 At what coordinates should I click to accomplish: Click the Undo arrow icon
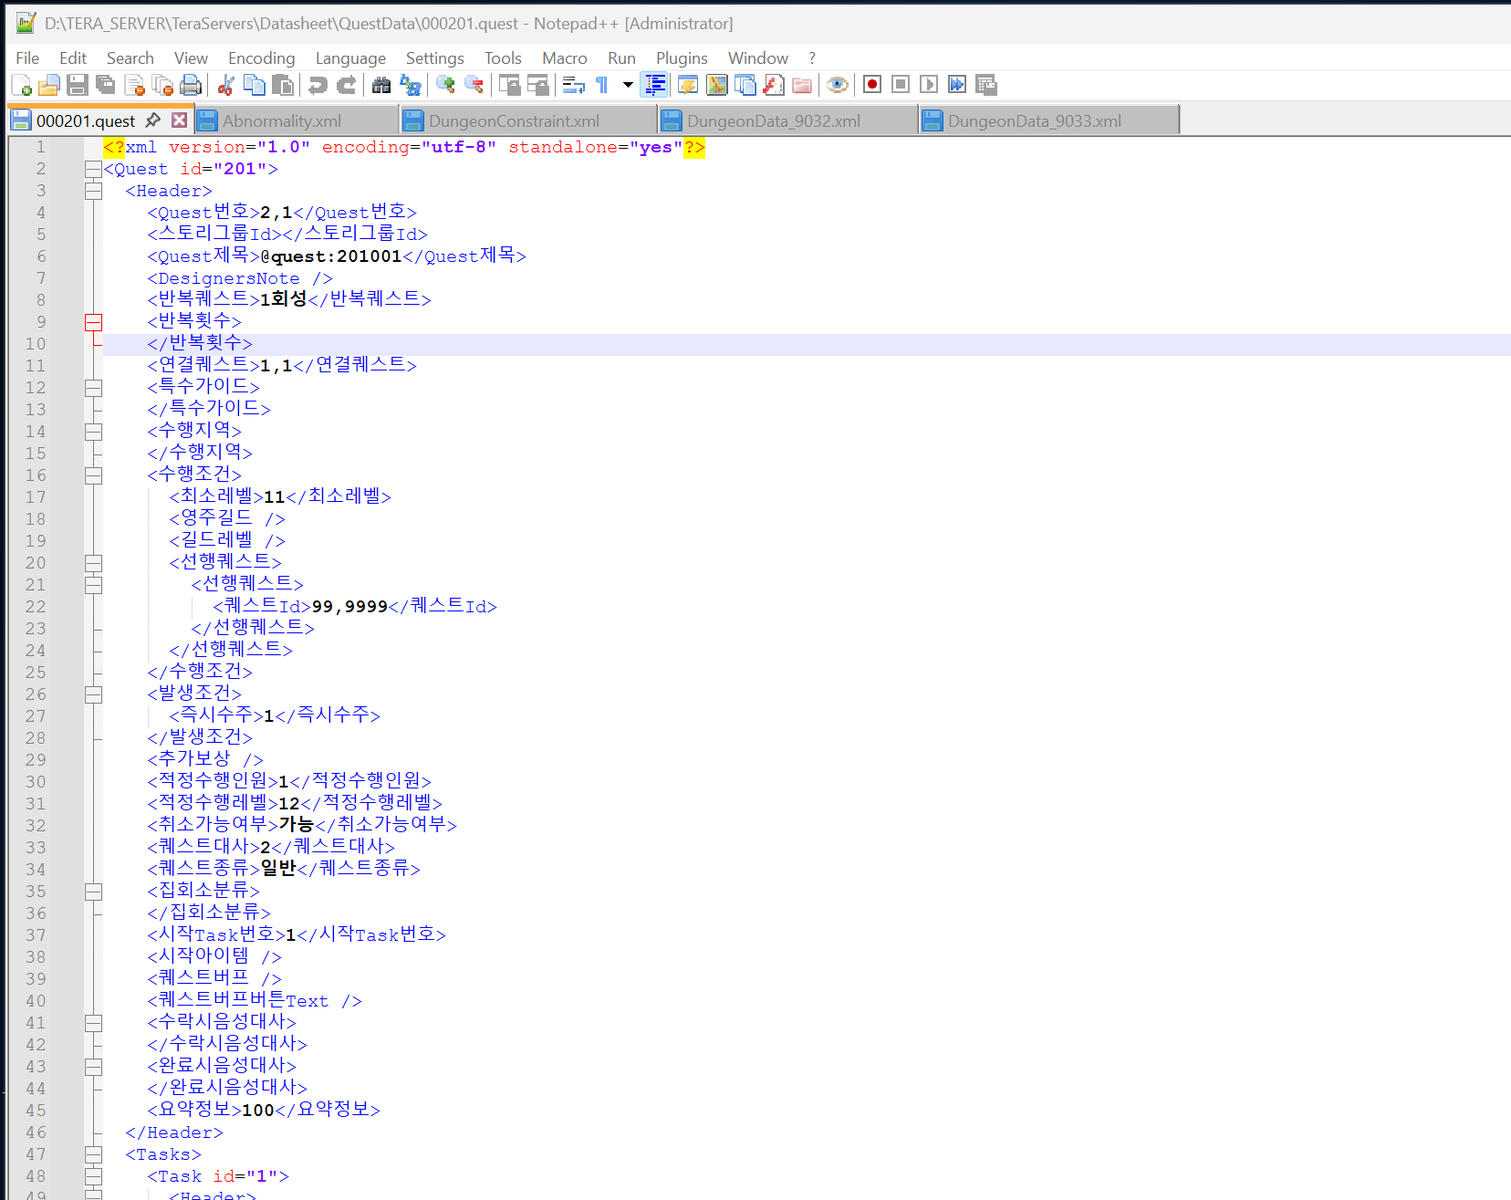pos(318,85)
